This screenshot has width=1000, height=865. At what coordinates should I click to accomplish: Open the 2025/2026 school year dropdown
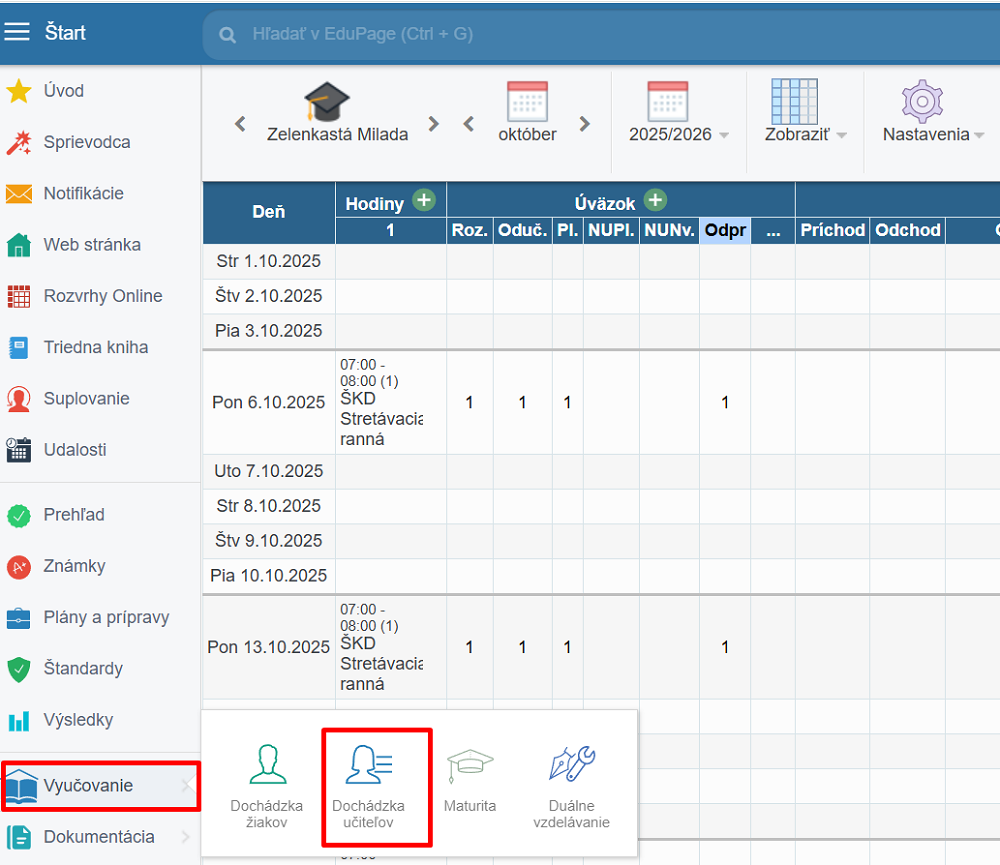tap(678, 134)
